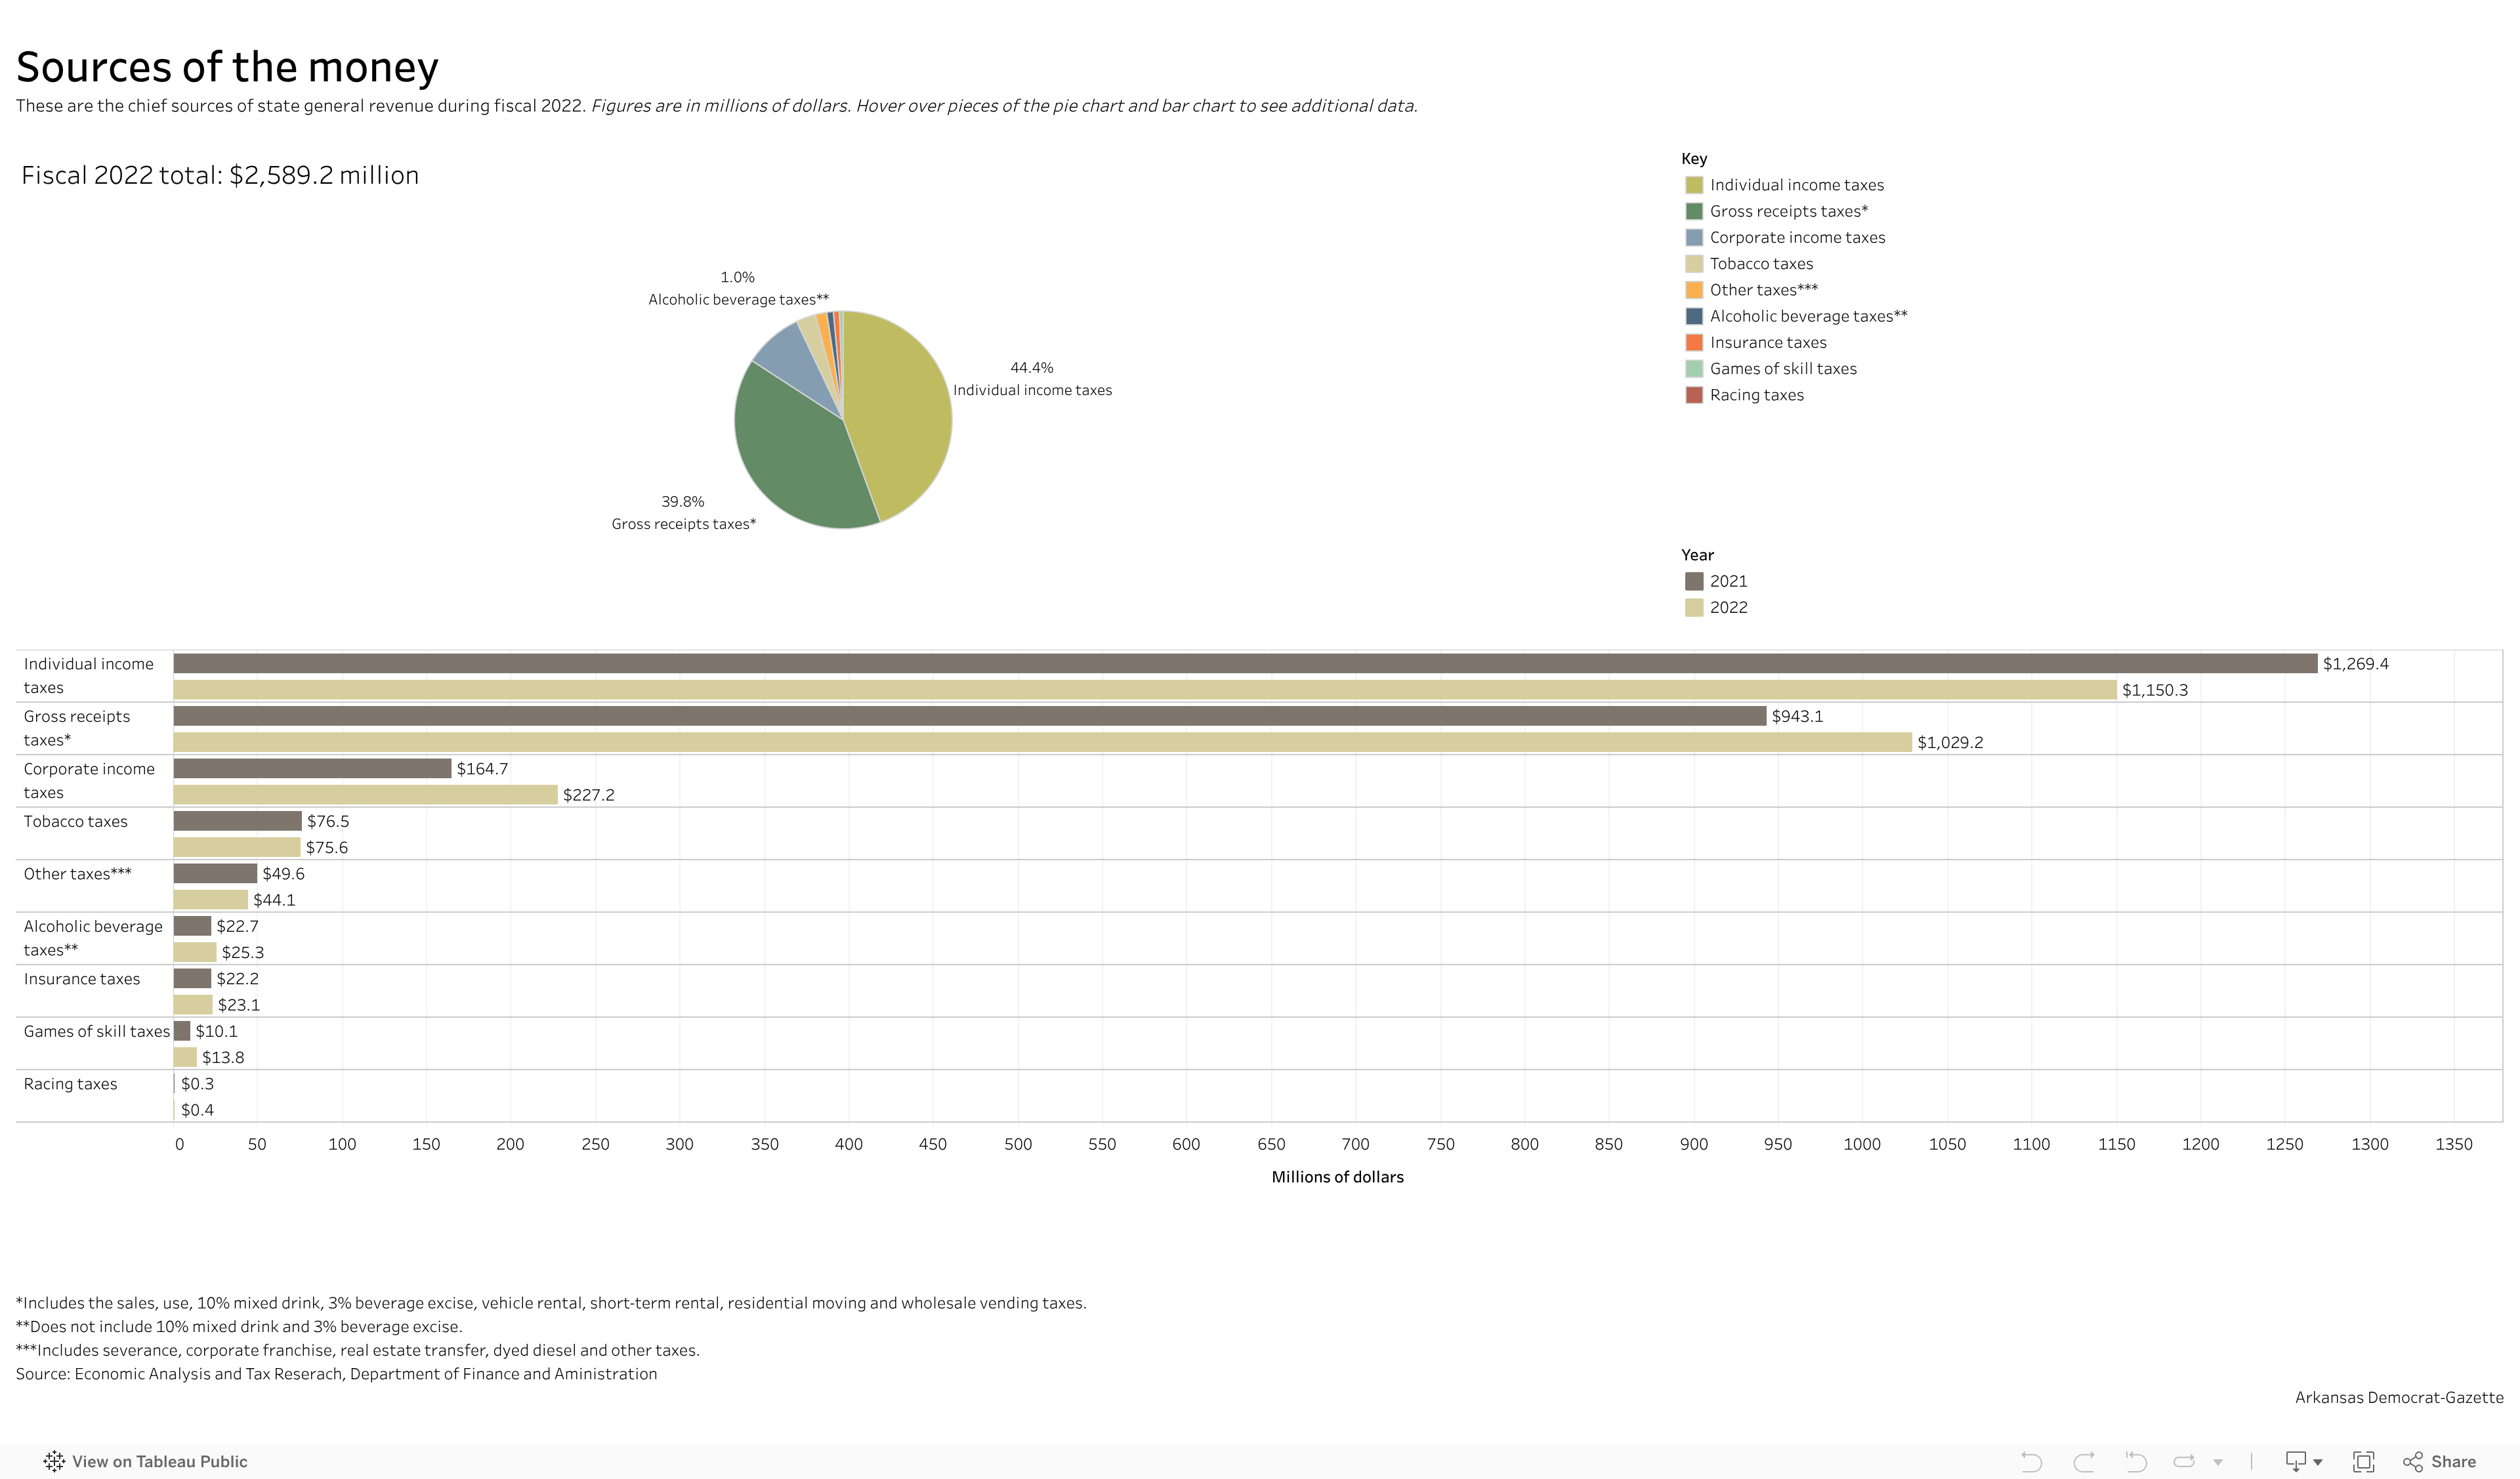Click the Tableau logo icon at bottom left
This screenshot has height=1479, width=2520.
coord(54,1461)
